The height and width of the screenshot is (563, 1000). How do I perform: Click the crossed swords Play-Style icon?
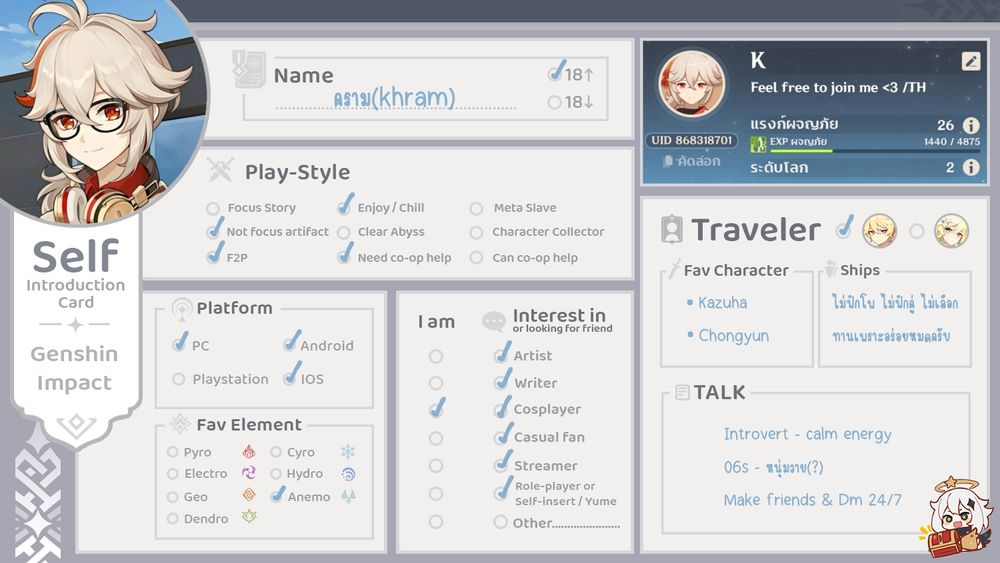click(x=221, y=170)
